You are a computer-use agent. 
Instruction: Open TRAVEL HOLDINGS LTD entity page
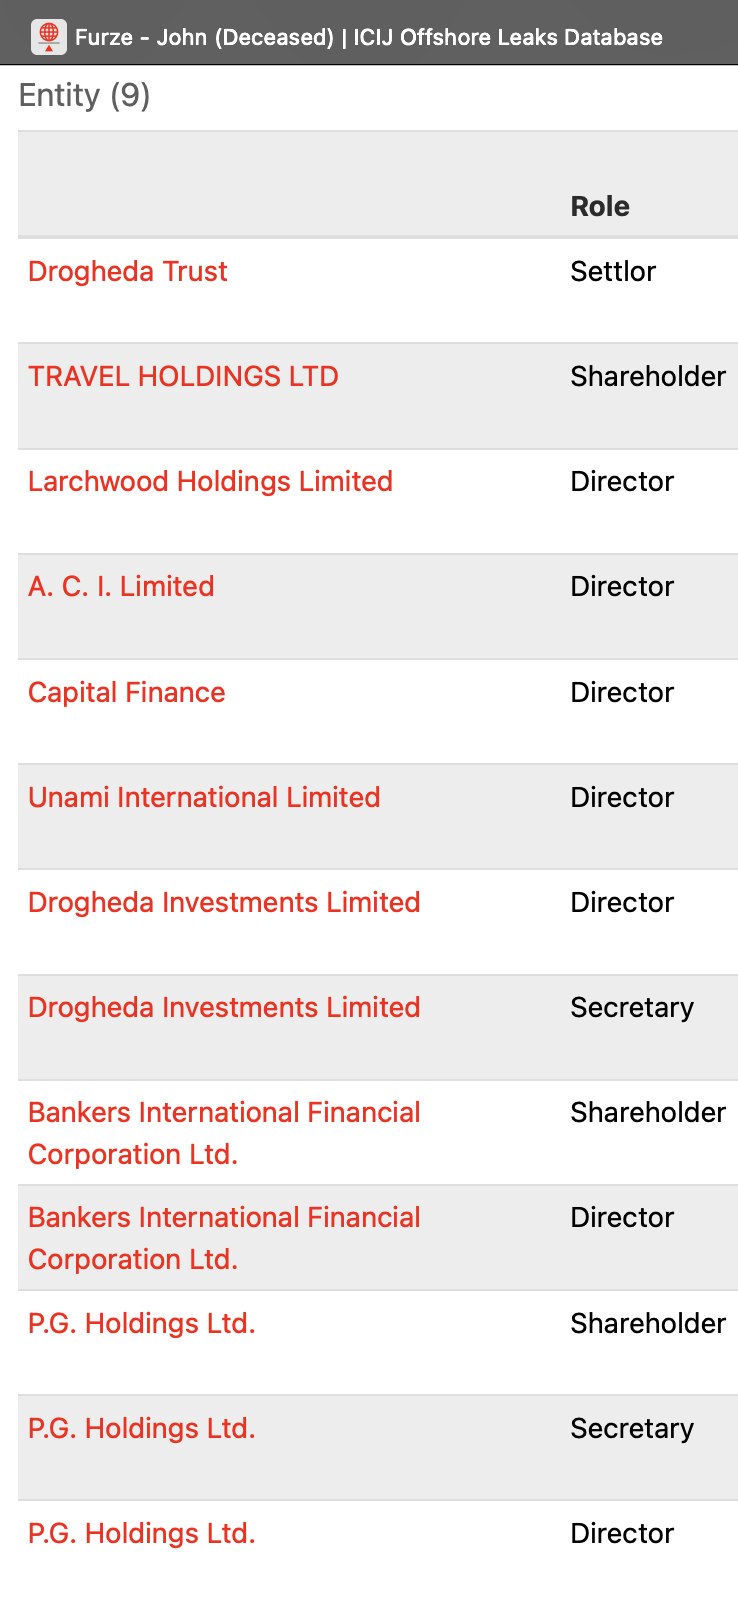(x=183, y=376)
